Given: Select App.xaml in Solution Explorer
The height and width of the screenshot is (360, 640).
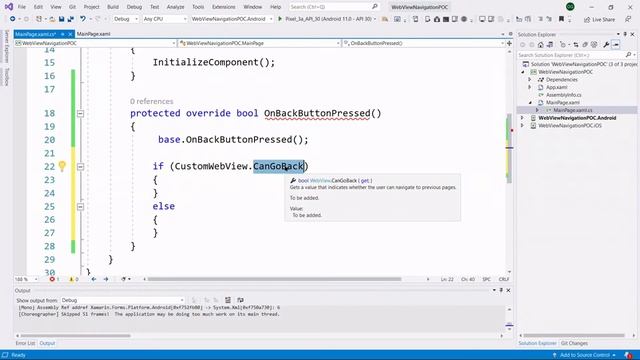Looking at the screenshot, I should [557, 87].
